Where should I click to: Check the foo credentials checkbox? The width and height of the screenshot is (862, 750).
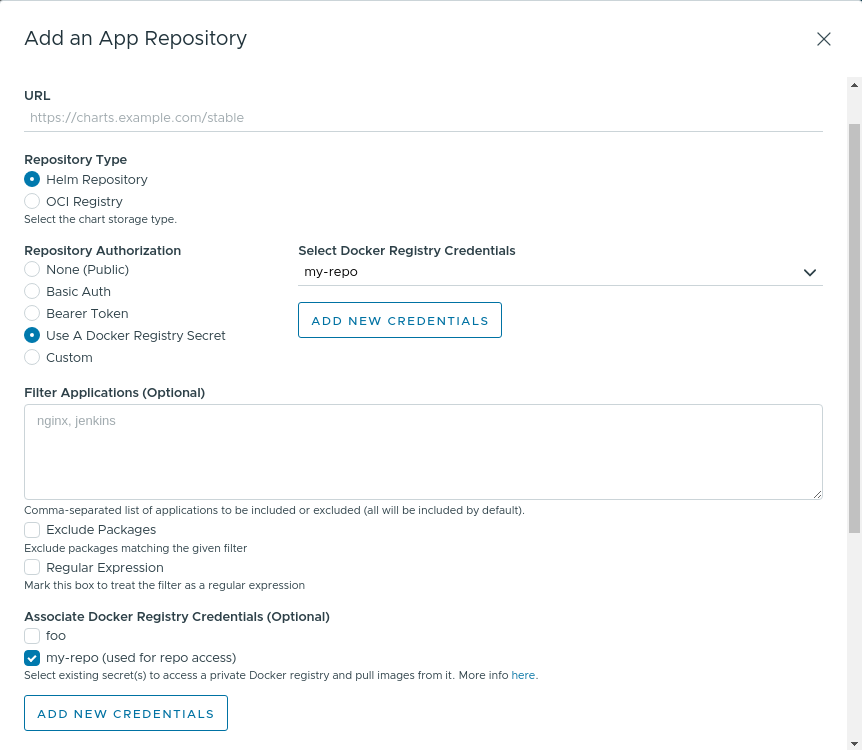(x=30, y=636)
